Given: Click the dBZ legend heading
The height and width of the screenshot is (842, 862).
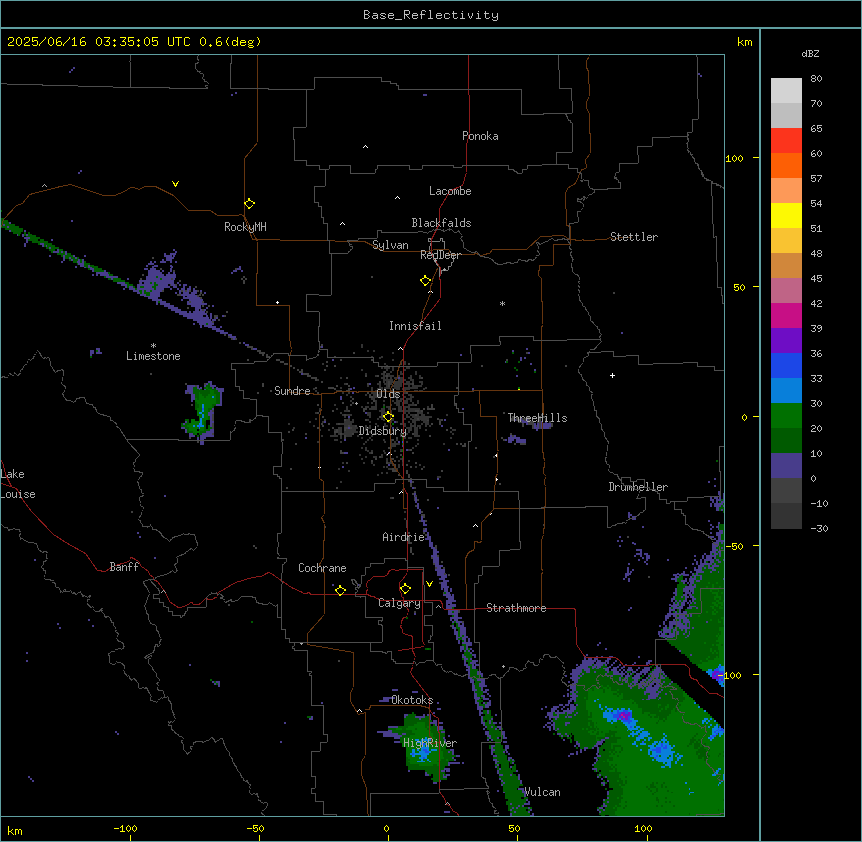Looking at the screenshot, I should [x=810, y=53].
